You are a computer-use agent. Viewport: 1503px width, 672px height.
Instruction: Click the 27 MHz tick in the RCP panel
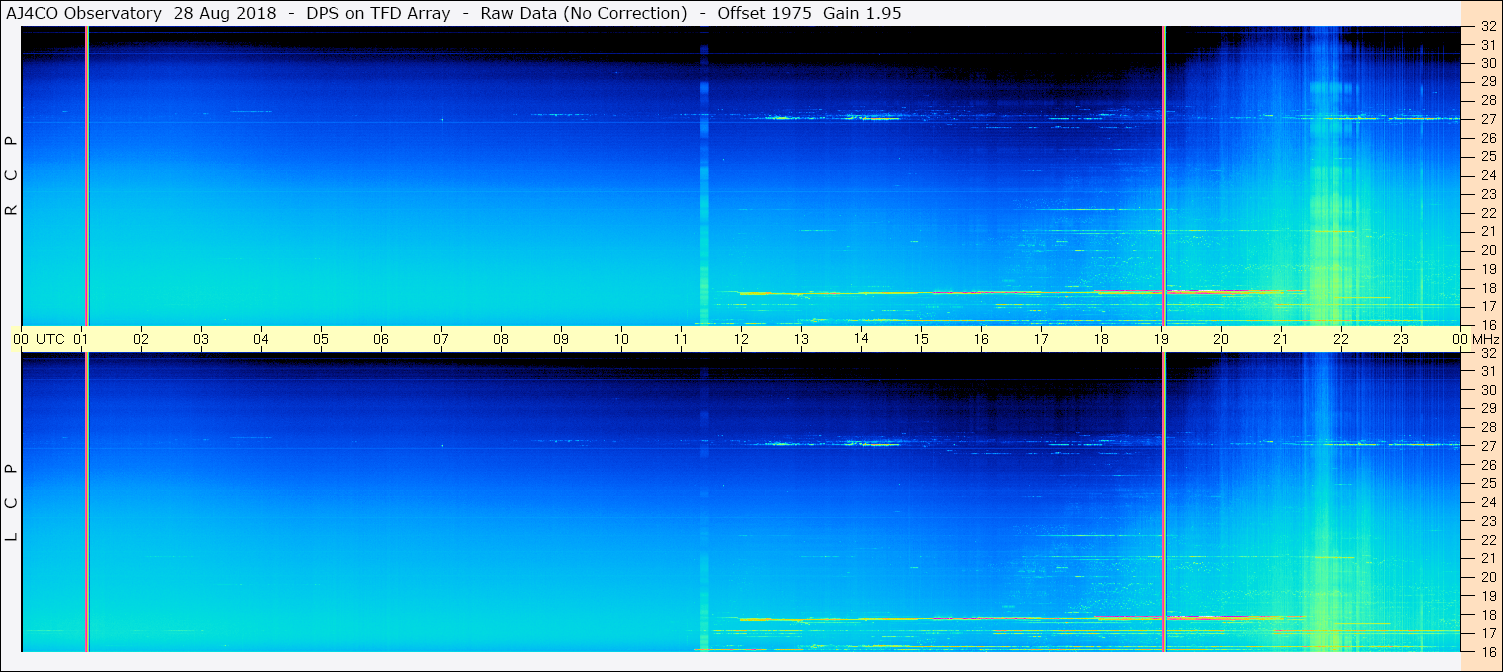click(1488, 119)
